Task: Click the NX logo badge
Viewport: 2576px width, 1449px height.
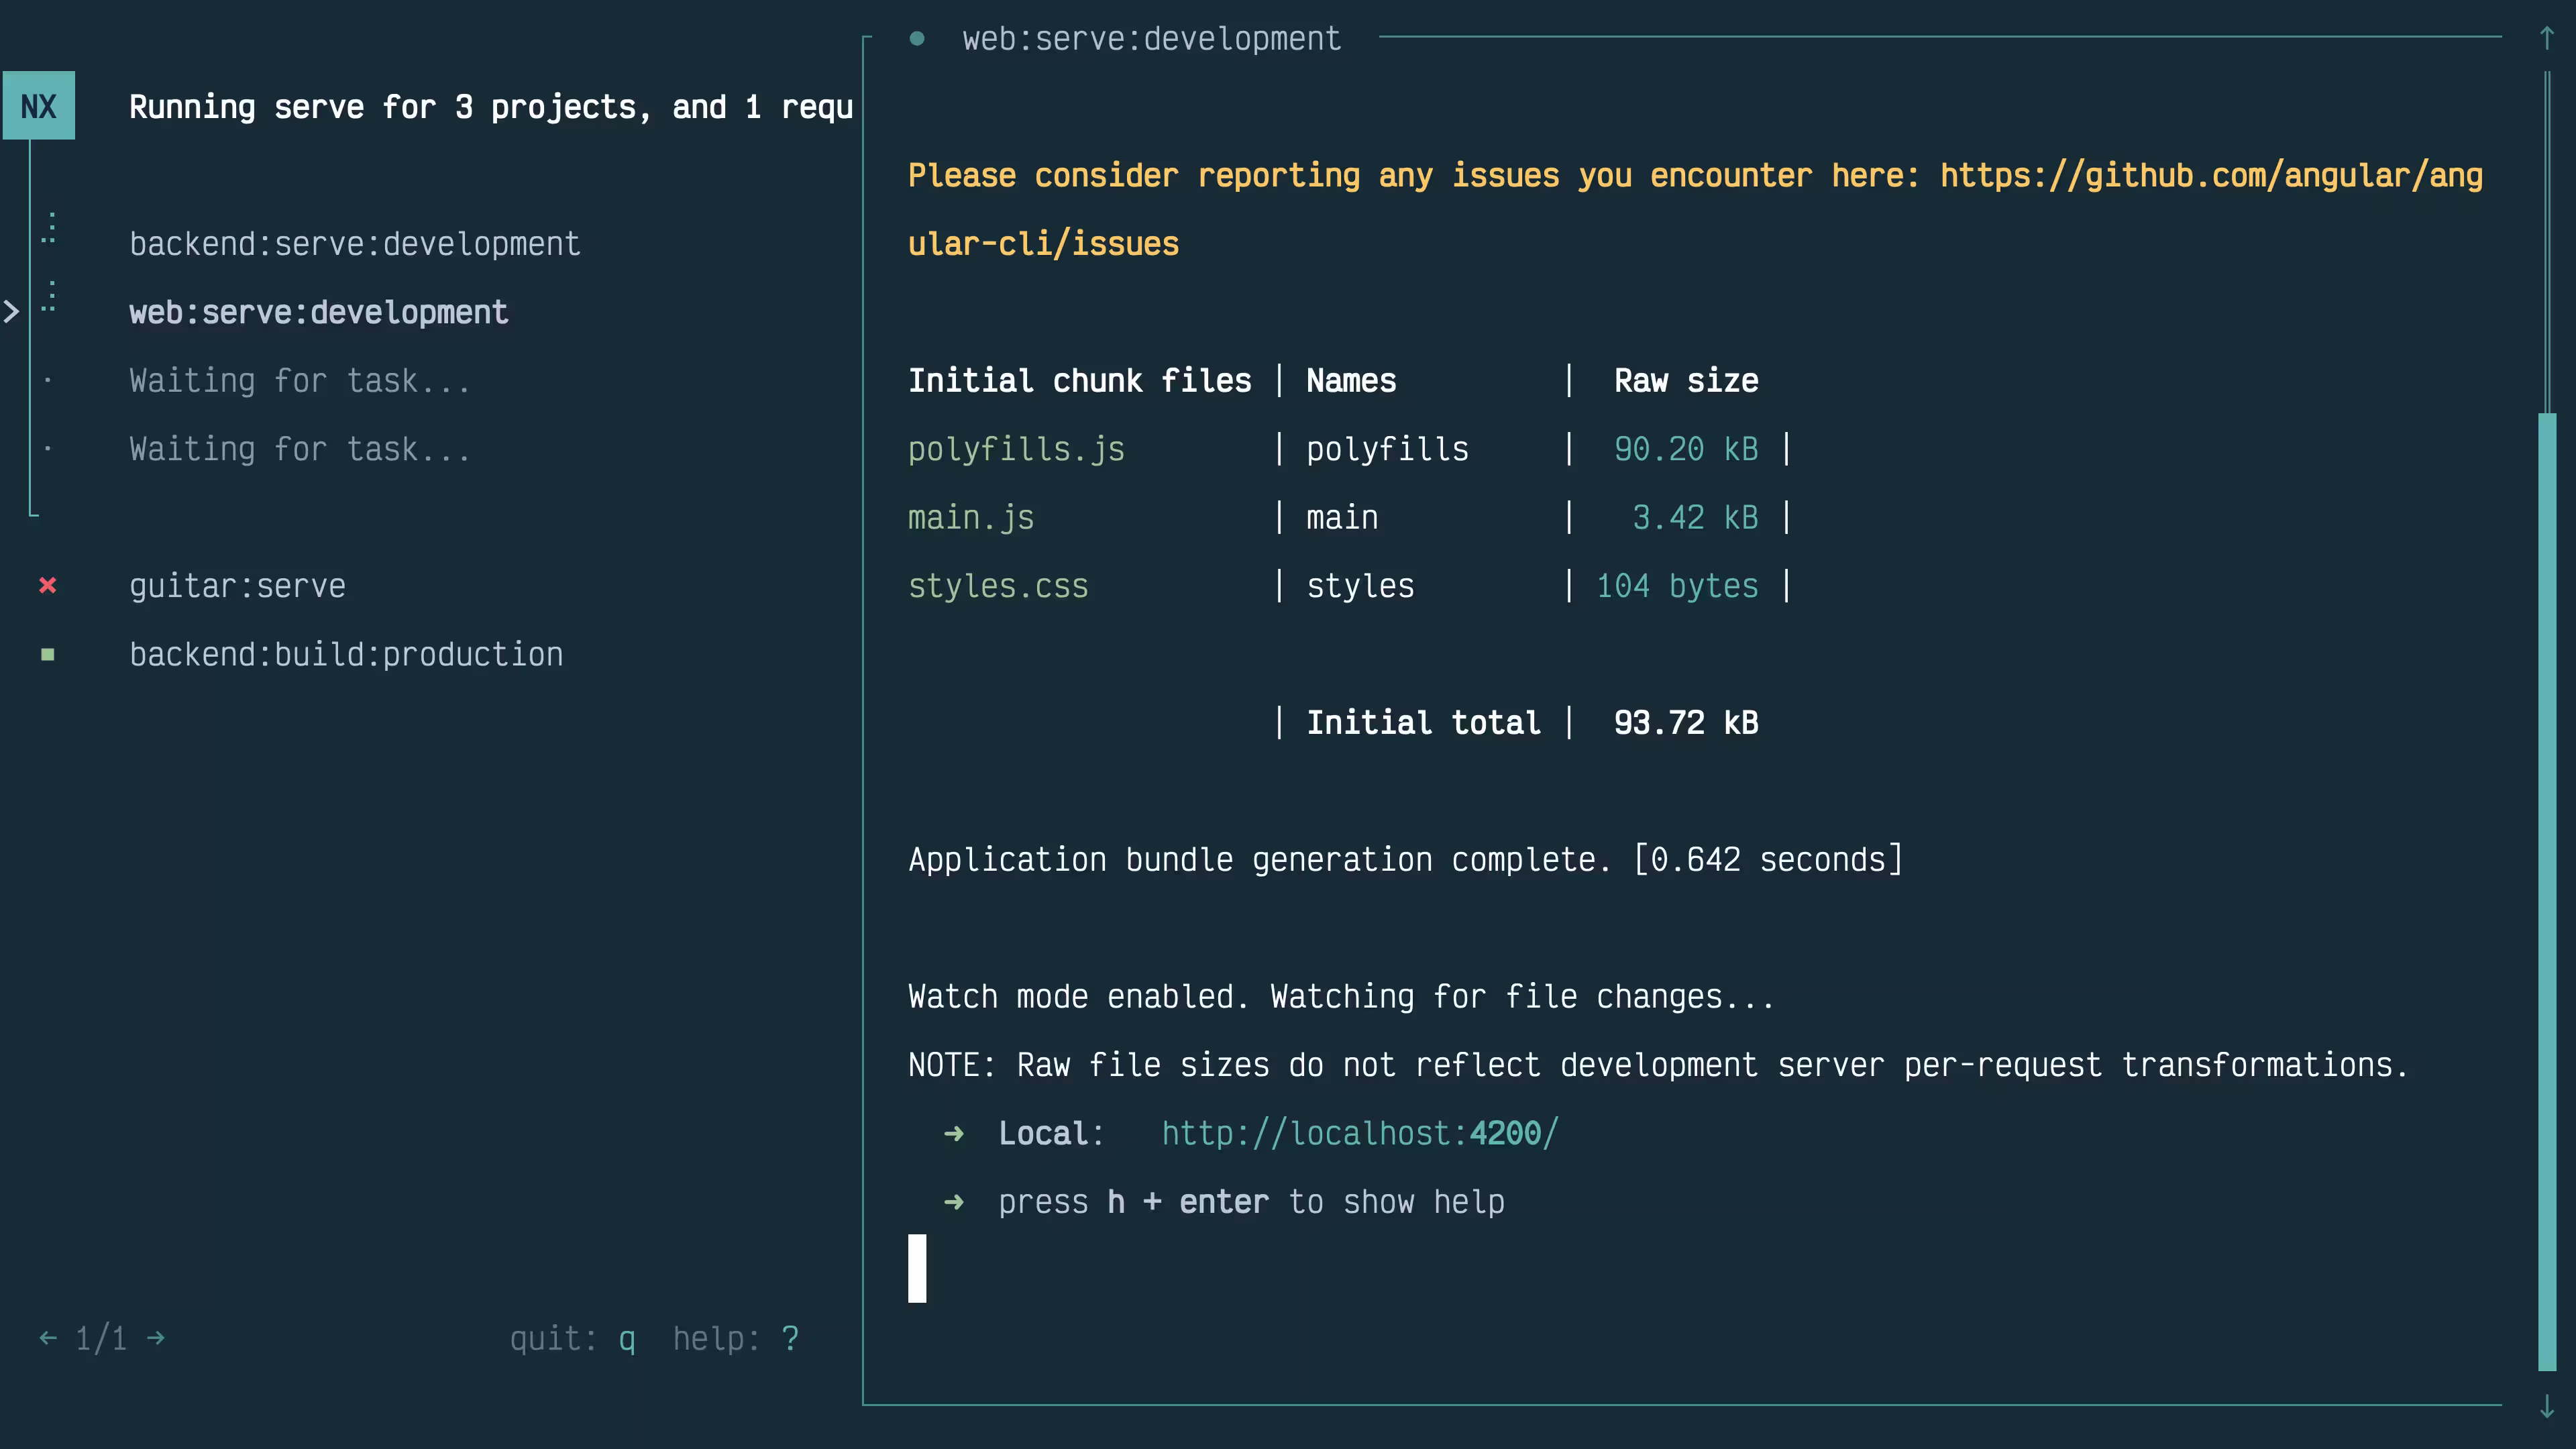Action: click(38, 106)
